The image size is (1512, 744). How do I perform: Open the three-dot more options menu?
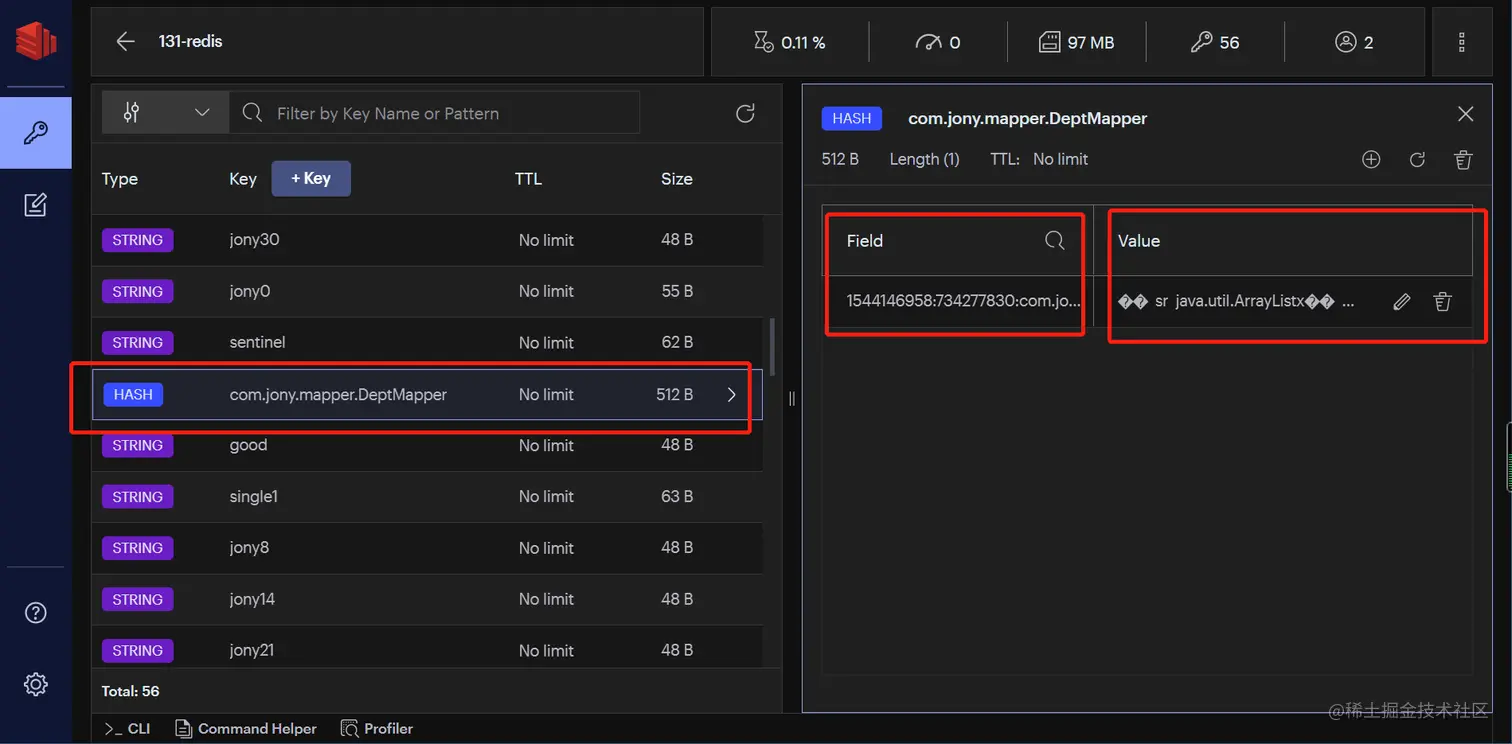point(1462,42)
